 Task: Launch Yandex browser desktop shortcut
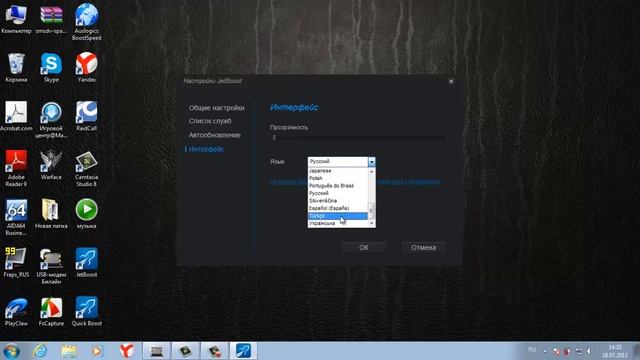click(x=87, y=67)
